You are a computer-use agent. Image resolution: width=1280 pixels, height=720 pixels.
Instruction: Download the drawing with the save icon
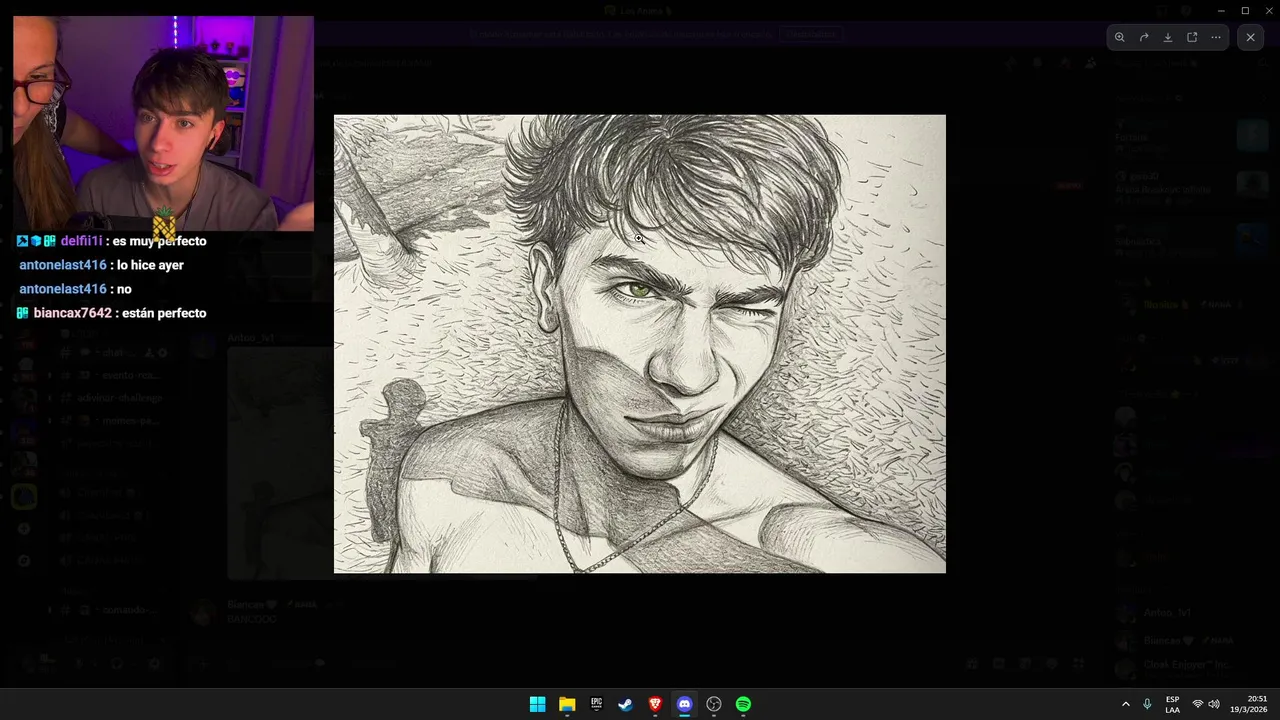pyautogui.click(x=1168, y=37)
